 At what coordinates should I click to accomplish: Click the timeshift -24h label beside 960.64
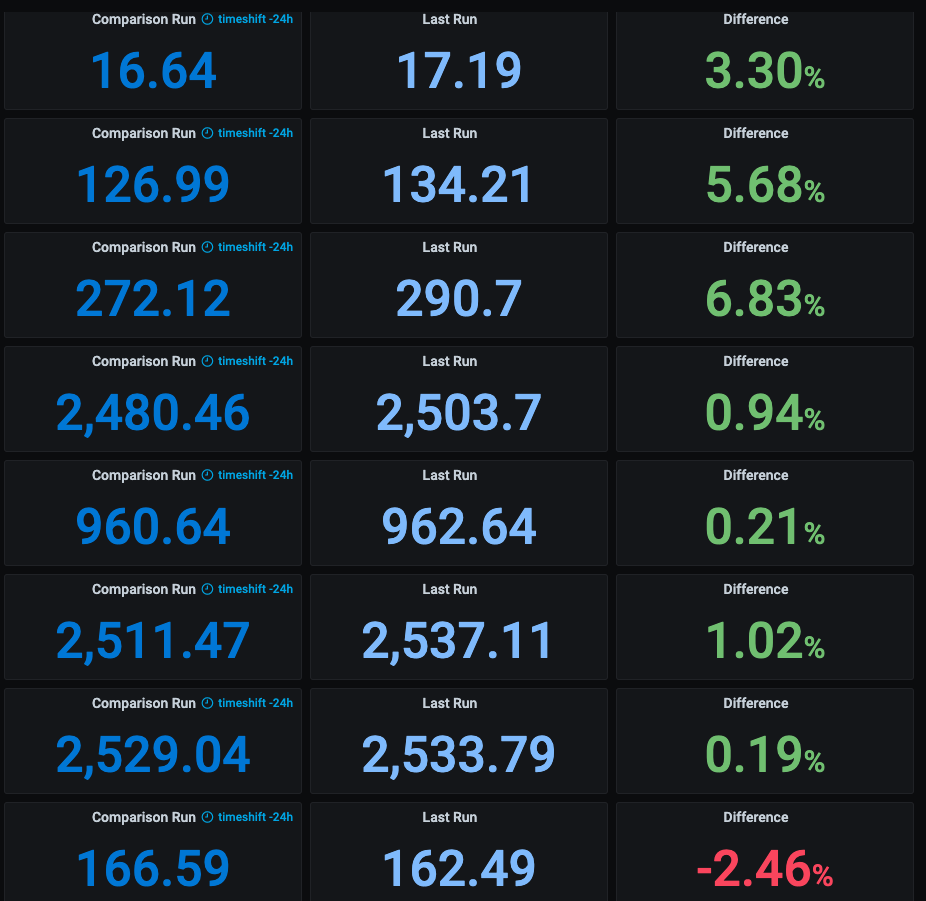pos(255,475)
